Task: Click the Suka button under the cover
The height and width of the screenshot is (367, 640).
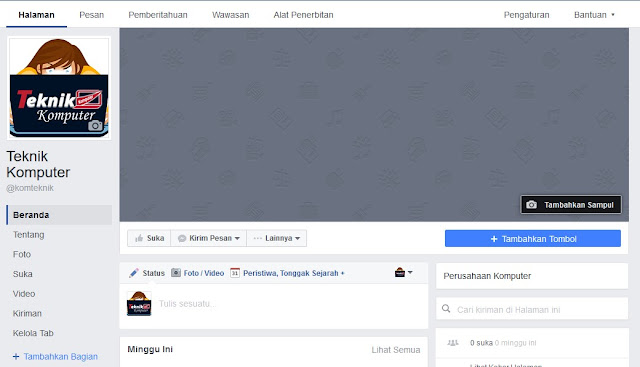Action: 149,238
